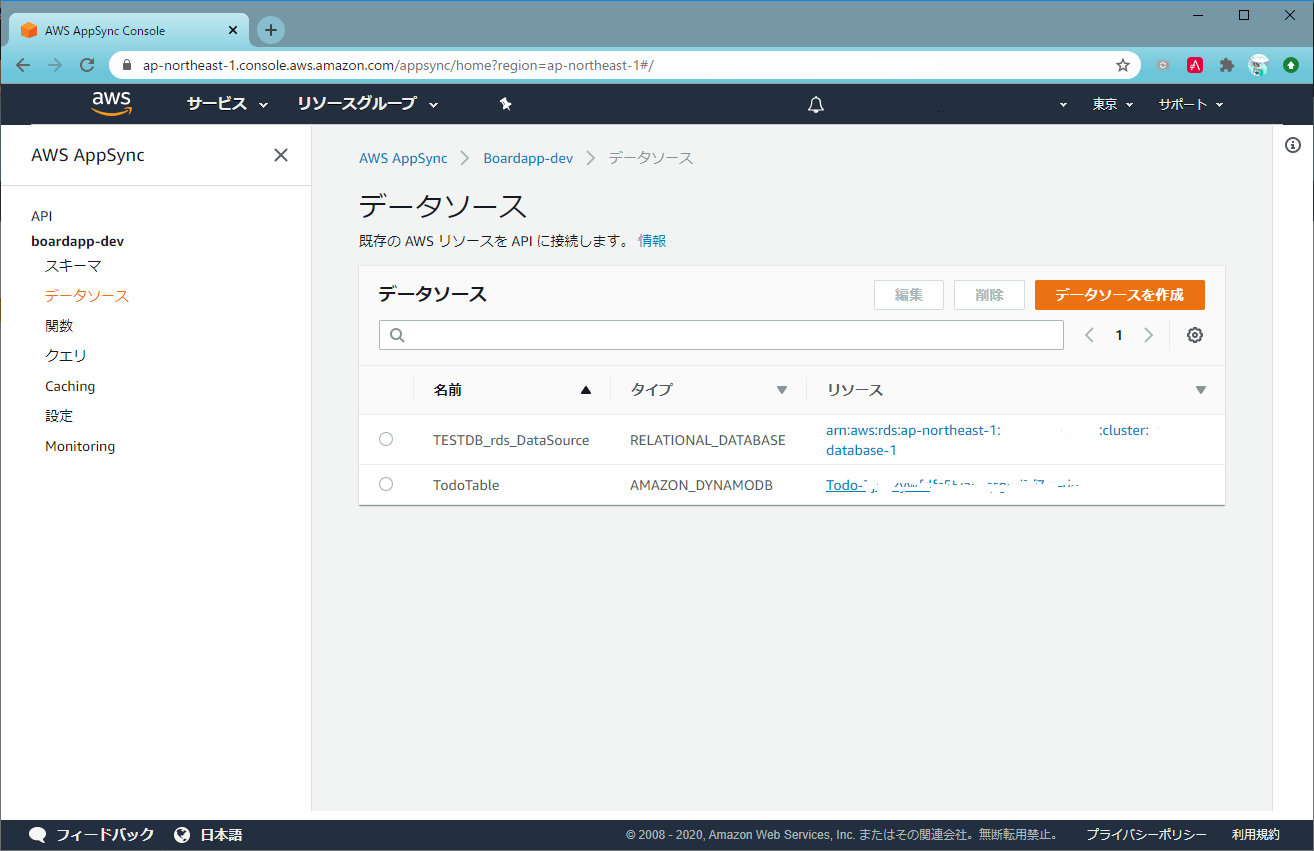
Task: Open the サービス dropdown menu
Action: click(x=227, y=104)
